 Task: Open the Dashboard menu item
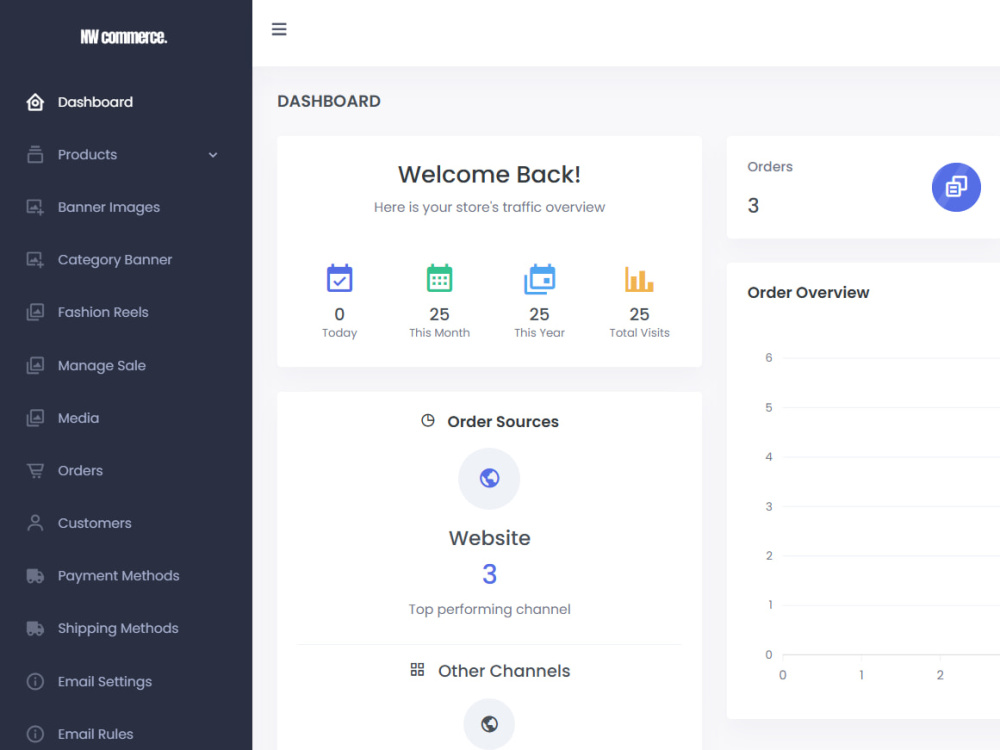[x=95, y=102]
